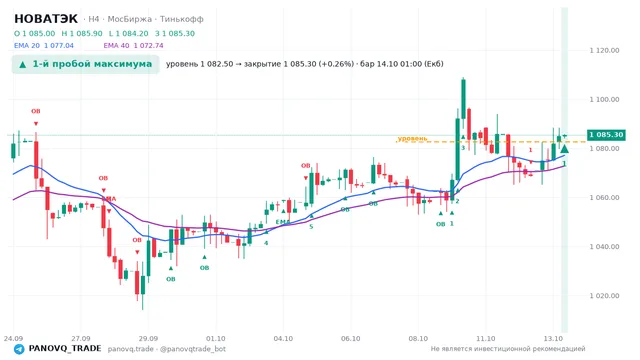Click the 1 120.00 price axis label
This screenshot has width=640, height=360.
[x=604, y=50]
